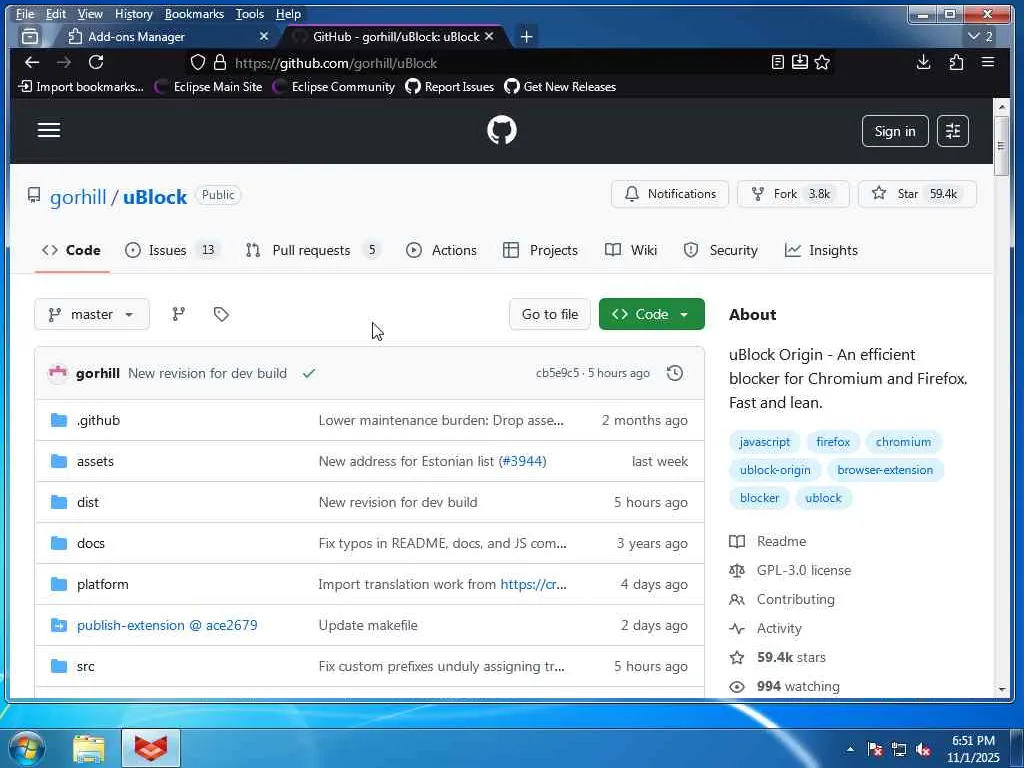
Task: Open Firefox downloads panel
Action: (x=923, y=62)
